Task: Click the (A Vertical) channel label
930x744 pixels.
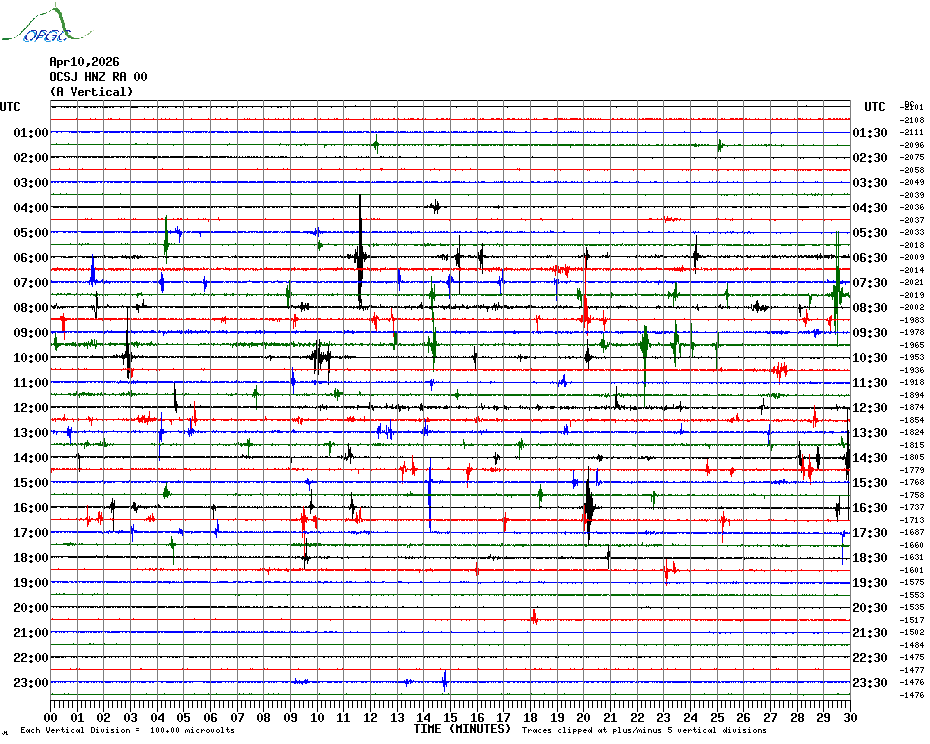Action: (x=91, y=92)
